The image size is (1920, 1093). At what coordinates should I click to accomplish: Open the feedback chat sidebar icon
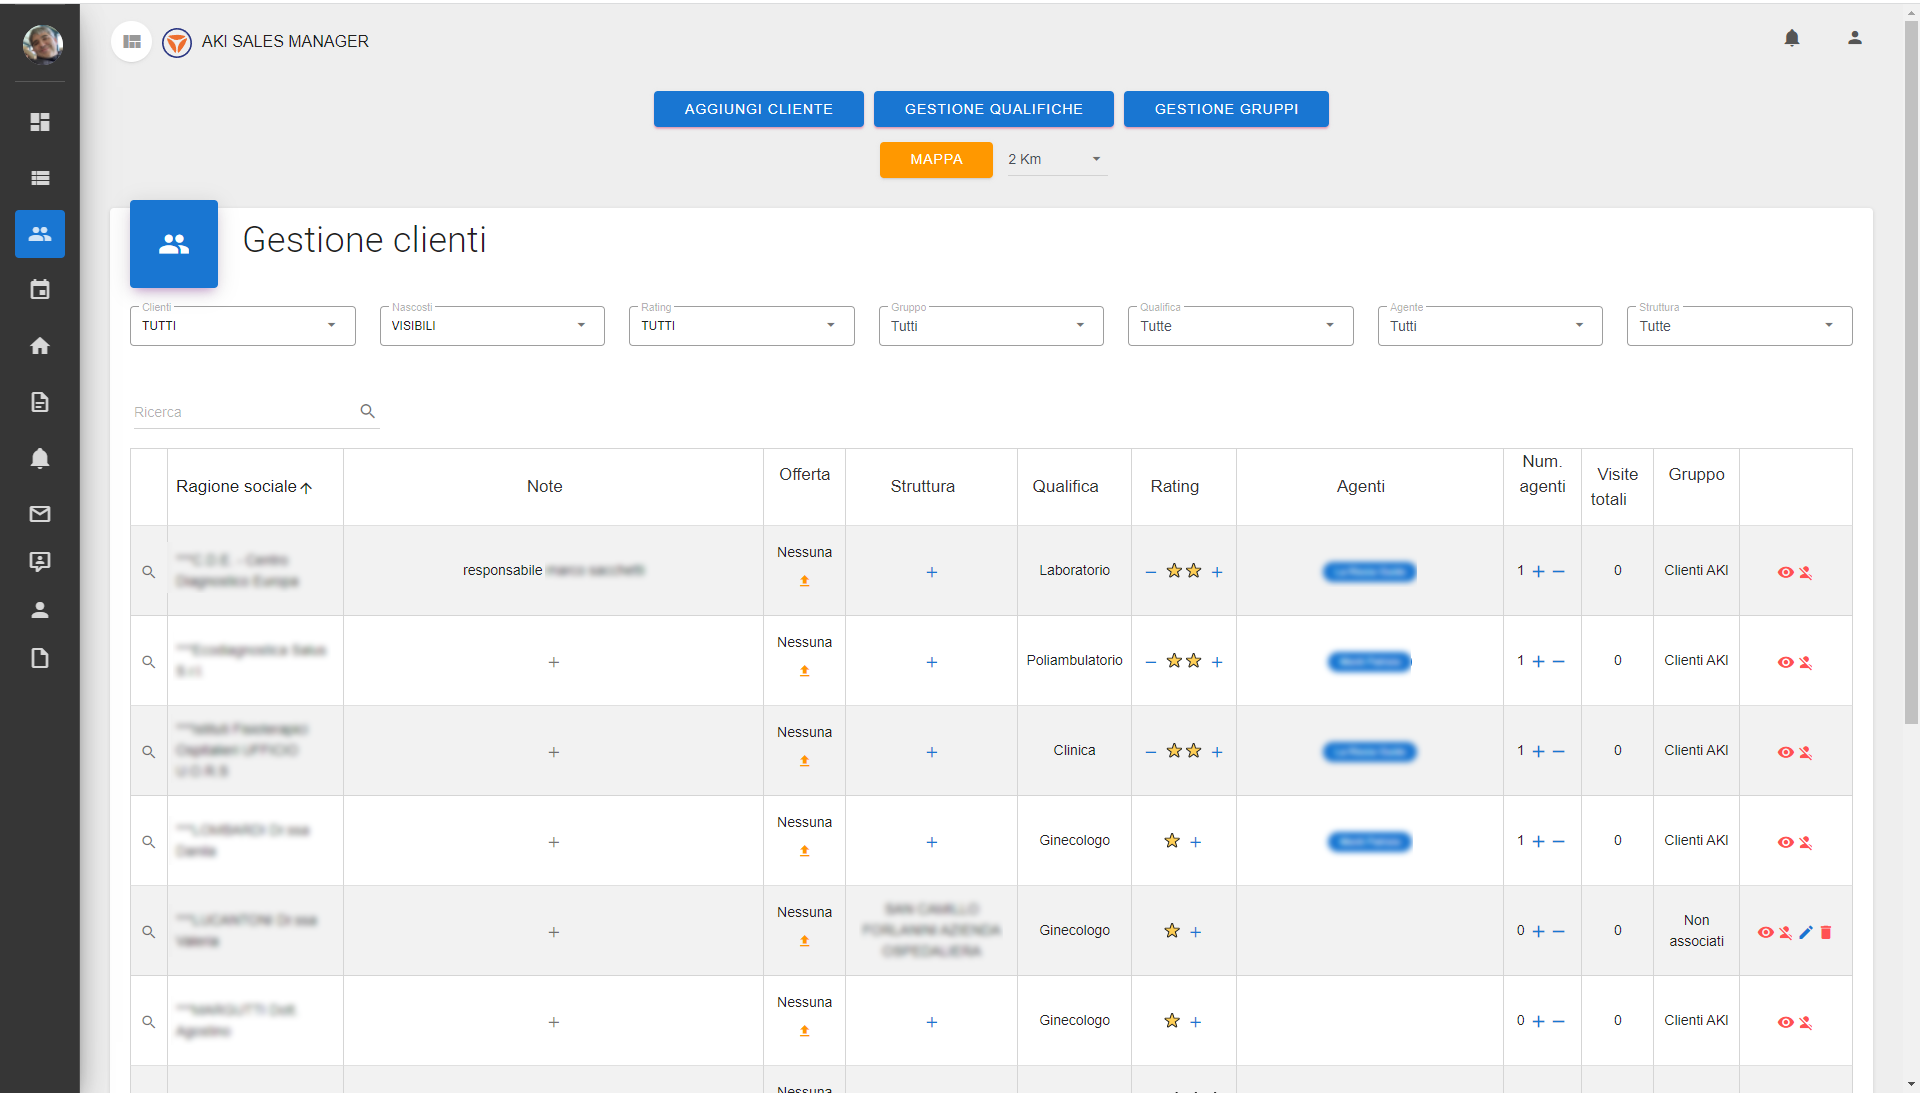[x=40, y=562]
